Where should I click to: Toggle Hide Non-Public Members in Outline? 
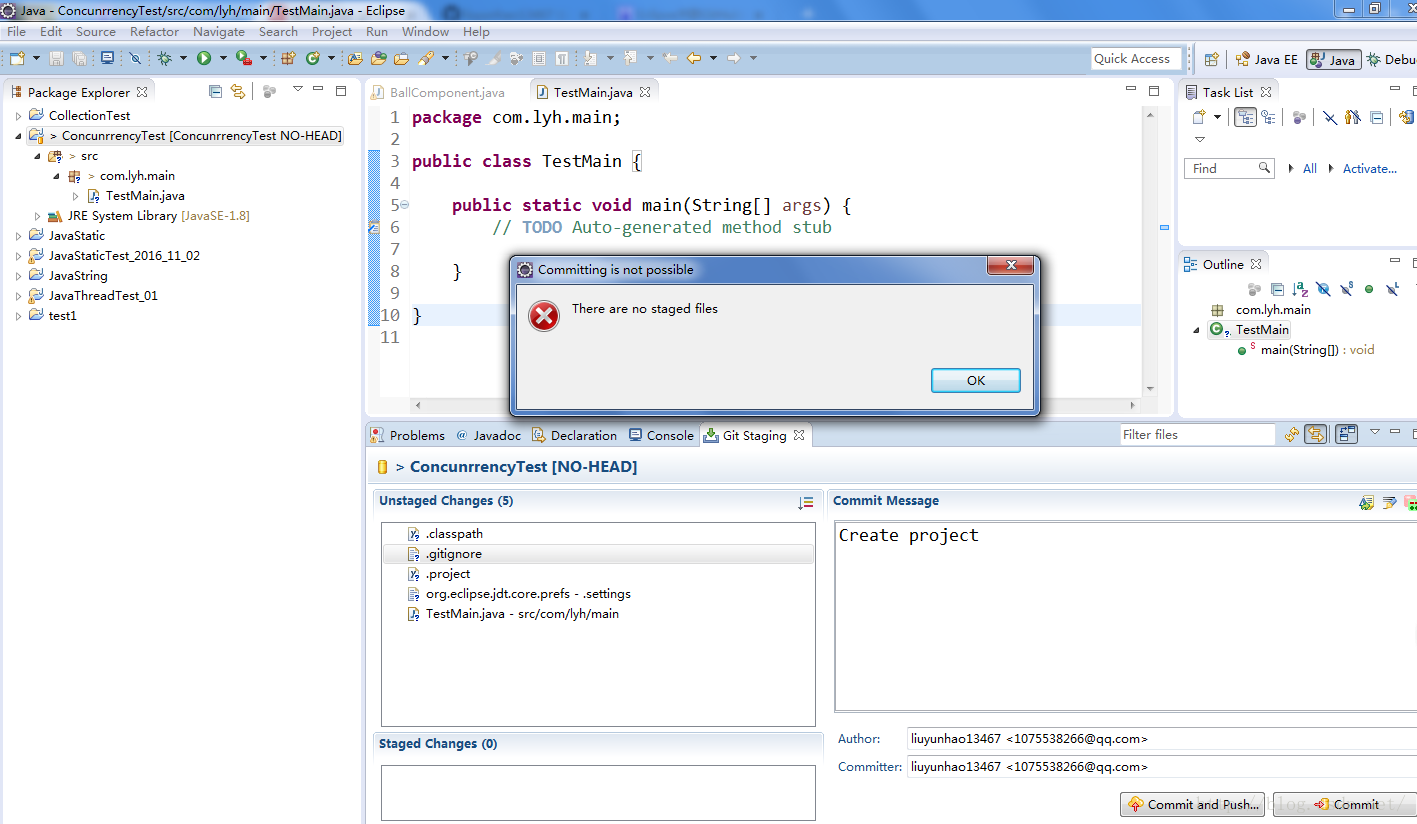coord(1369,289)
